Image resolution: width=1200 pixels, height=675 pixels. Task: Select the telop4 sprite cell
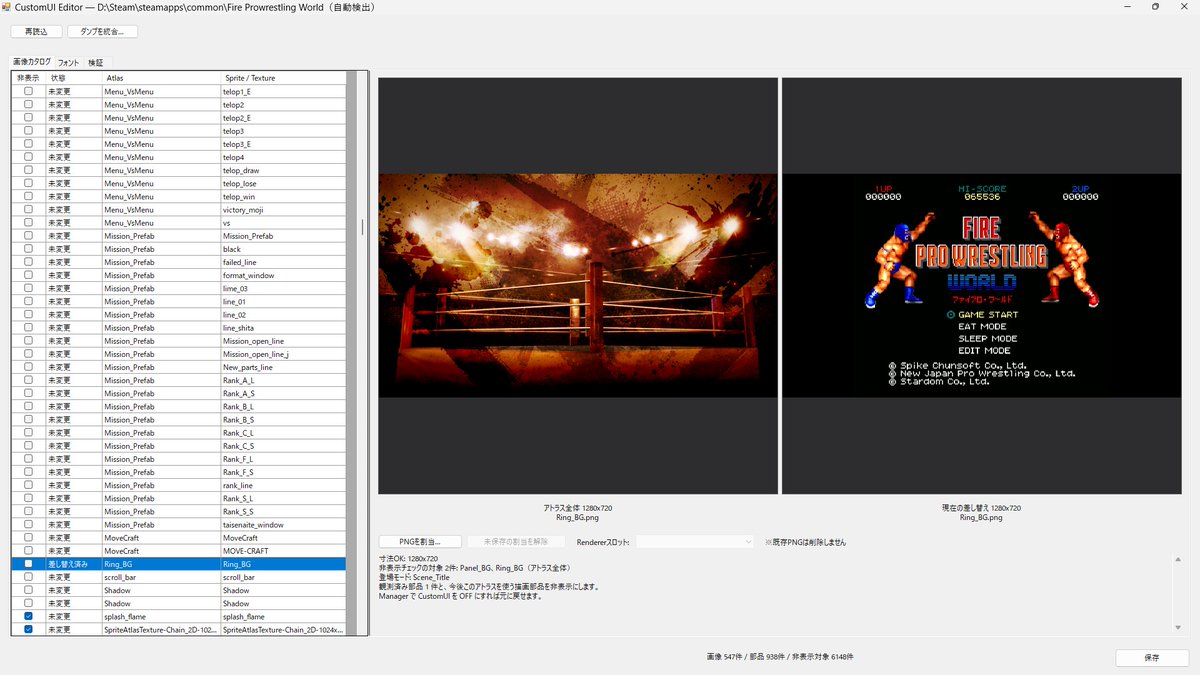point(283,157)
